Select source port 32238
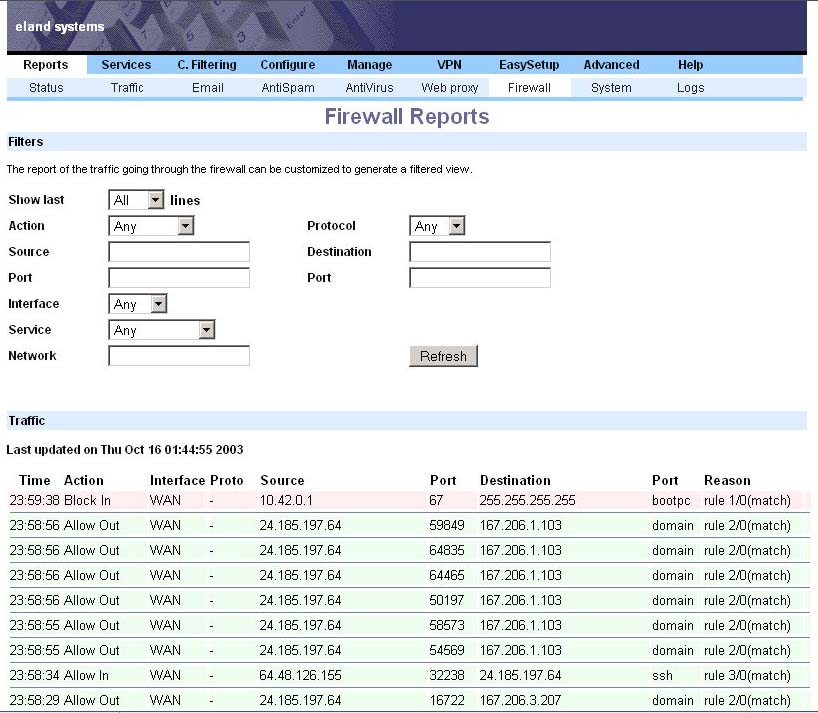 (447, 675)
